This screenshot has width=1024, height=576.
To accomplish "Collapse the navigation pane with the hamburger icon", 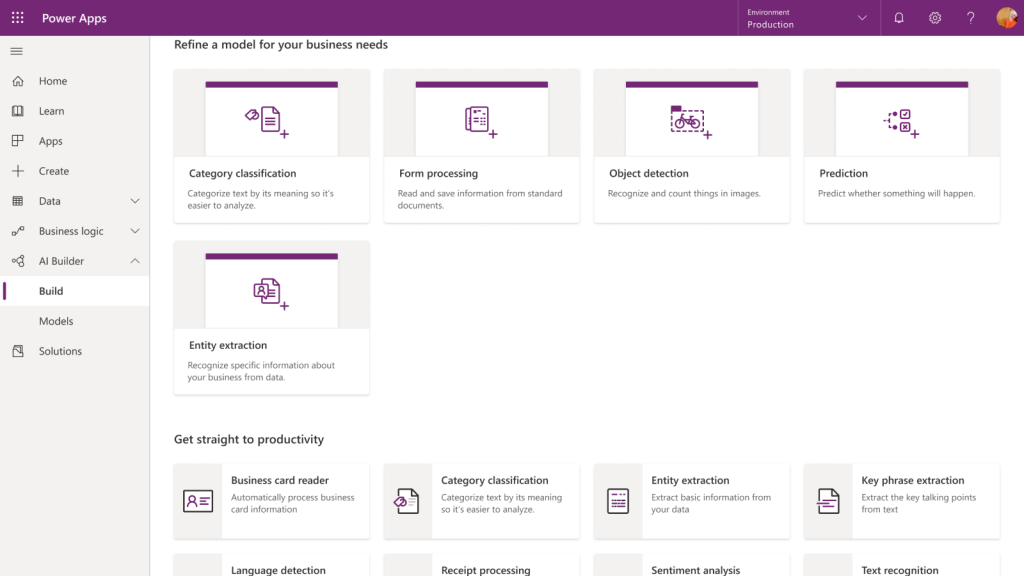I will pyautogui.click(x=15, y=51).
